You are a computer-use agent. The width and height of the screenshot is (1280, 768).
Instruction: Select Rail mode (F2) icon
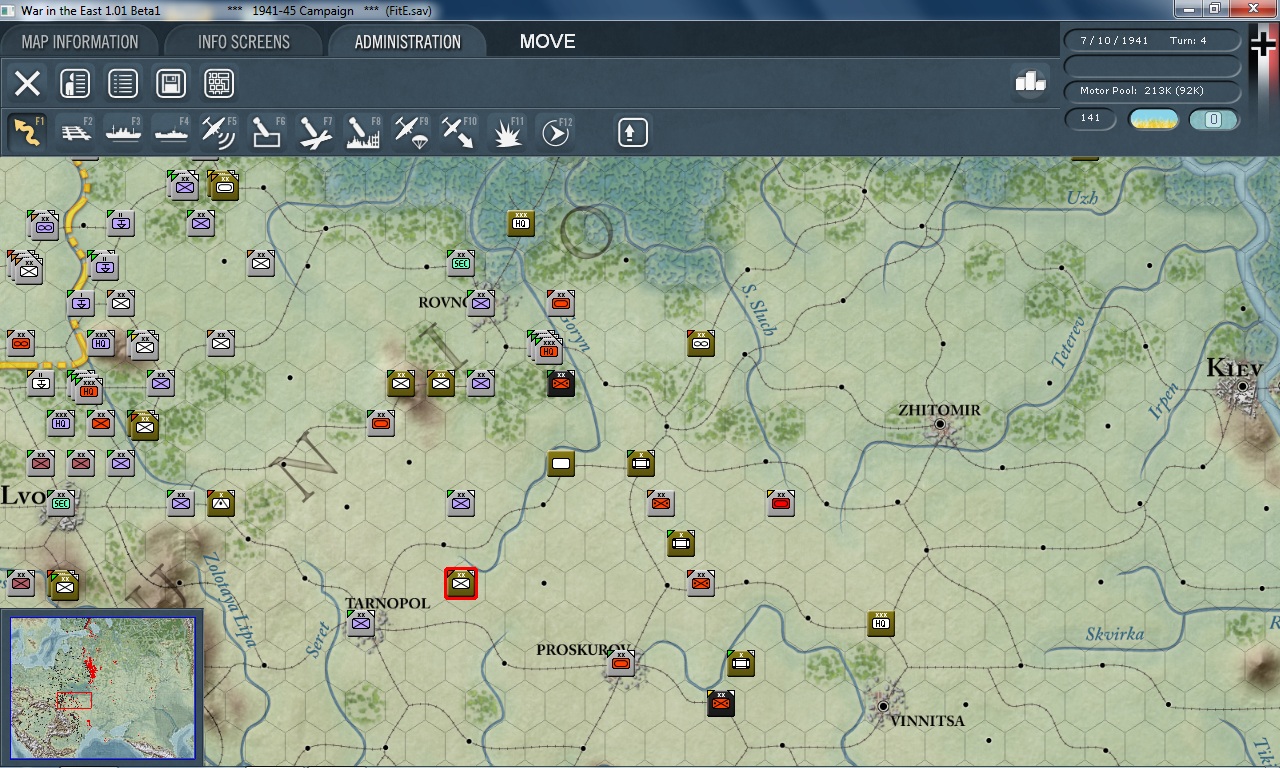coord(76,132)
